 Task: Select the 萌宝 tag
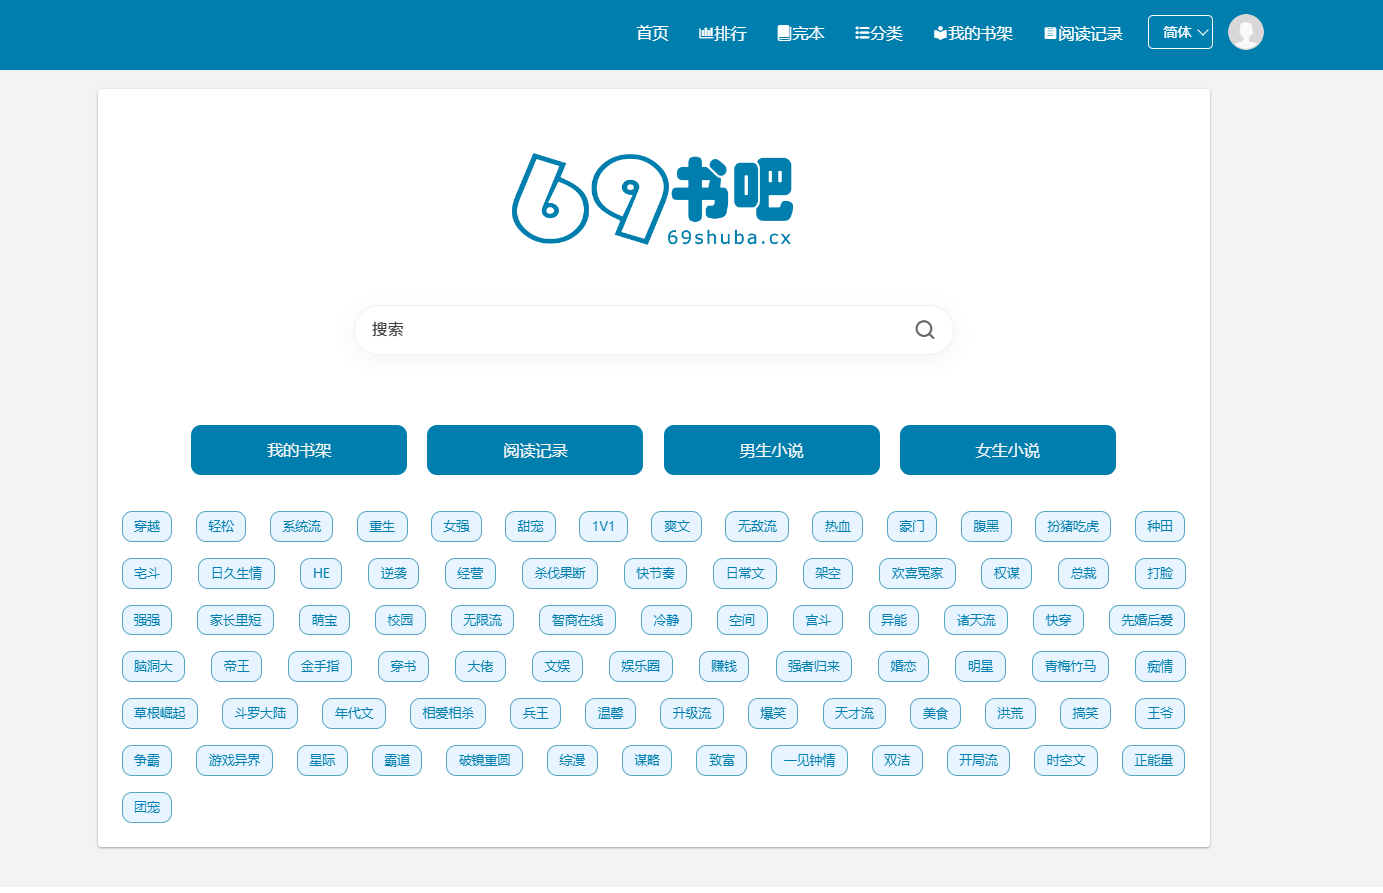click(324, 620)
